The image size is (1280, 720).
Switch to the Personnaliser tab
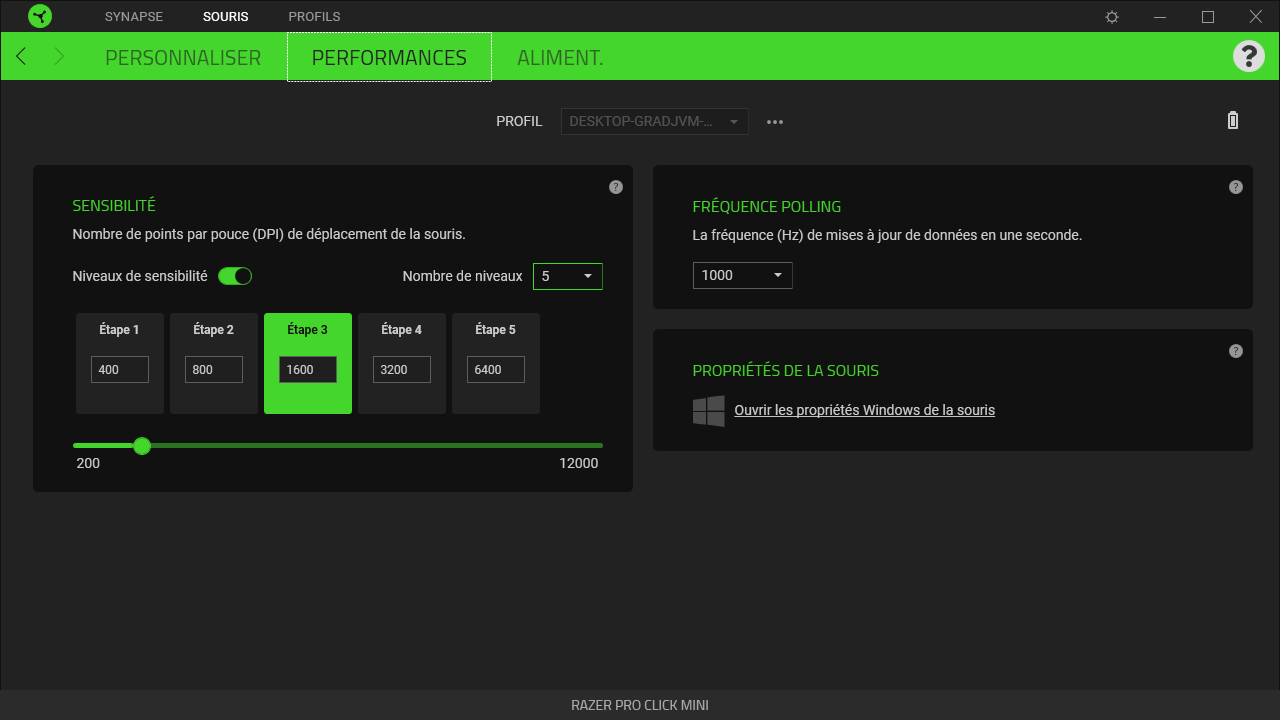pyautogui.click(x=183, y=58)
